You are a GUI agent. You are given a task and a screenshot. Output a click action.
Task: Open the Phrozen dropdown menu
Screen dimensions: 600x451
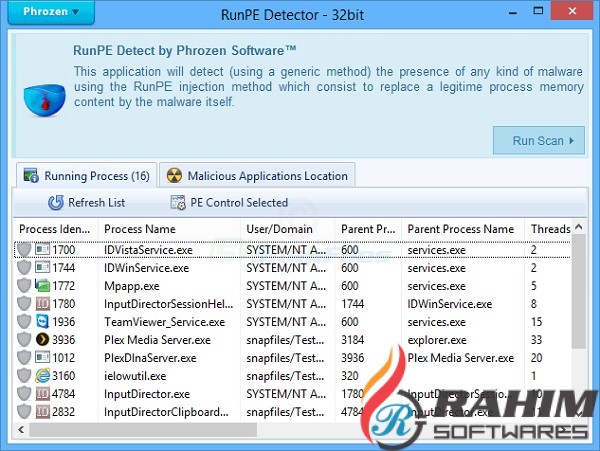[x=51, y=12]
